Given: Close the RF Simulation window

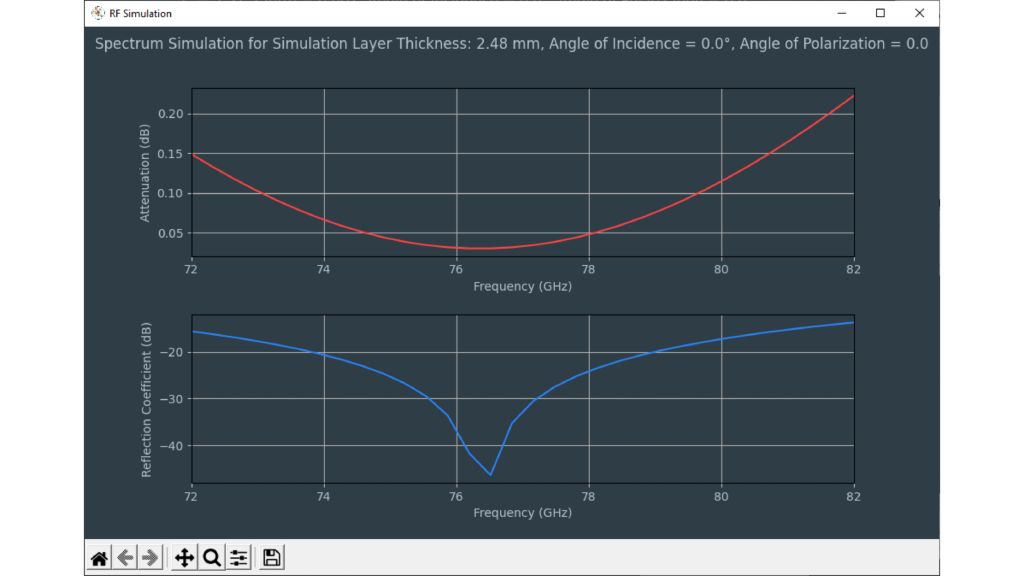Looking at the screenshot, I should click(918, 13).
